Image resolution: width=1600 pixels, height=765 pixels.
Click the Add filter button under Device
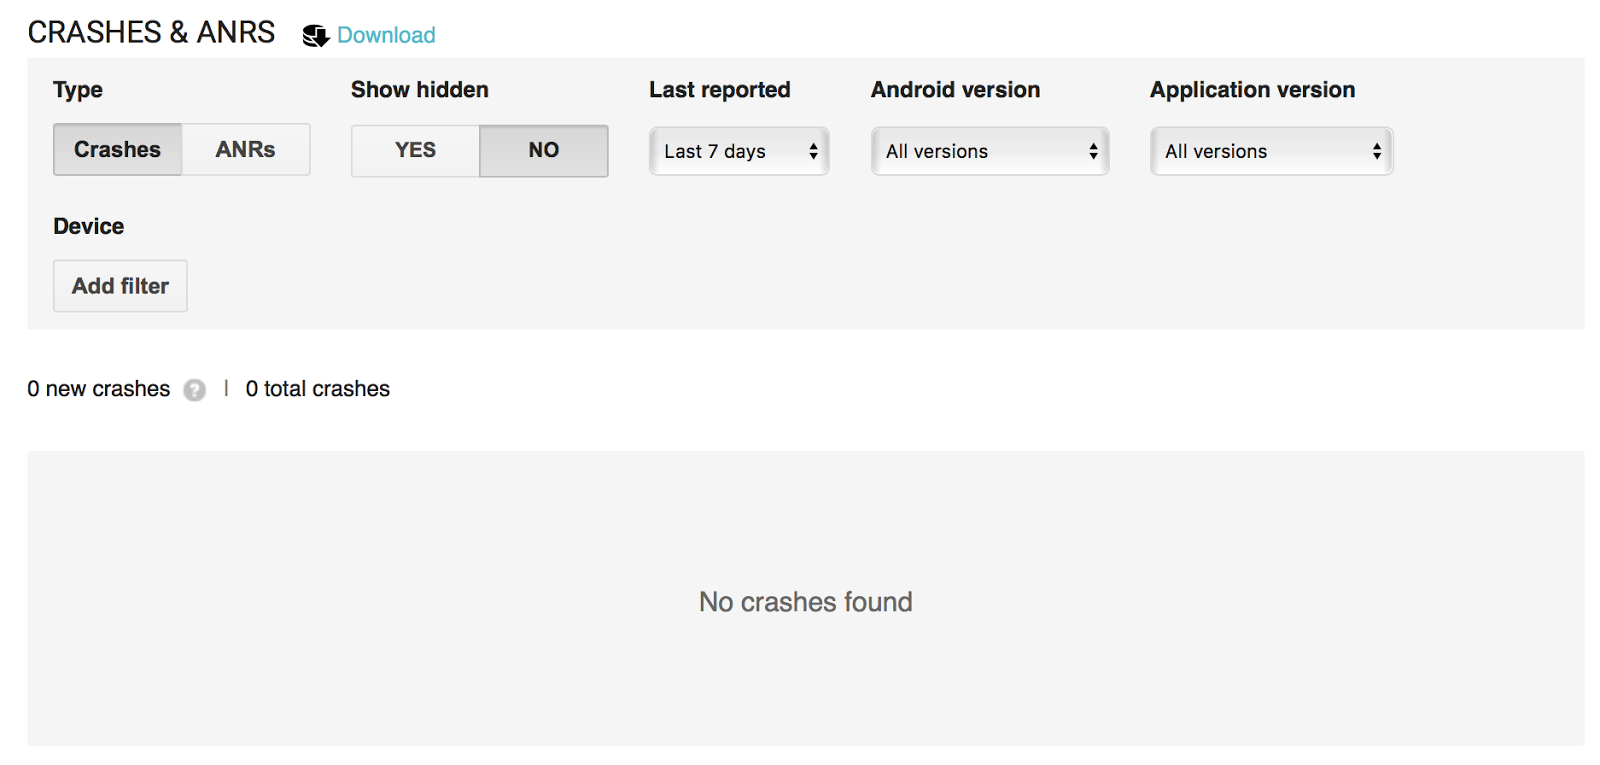[120, 286]
